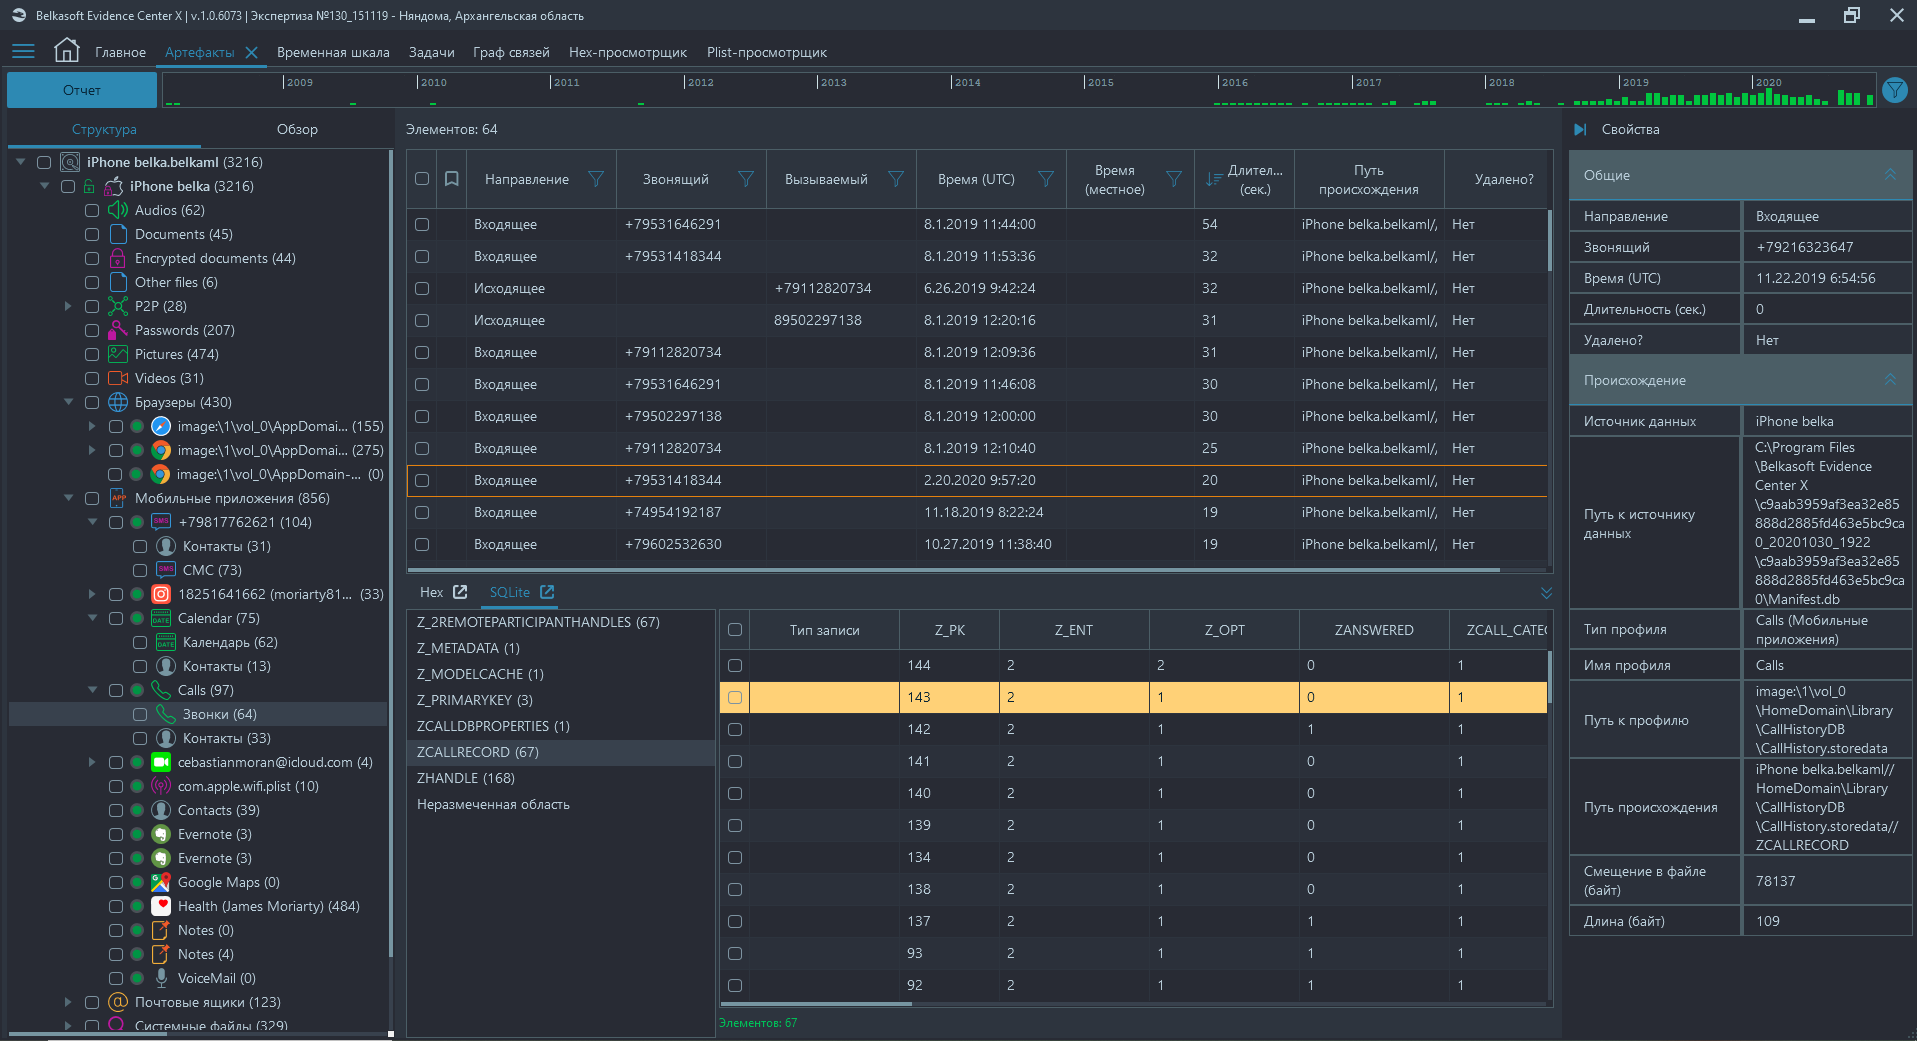Screen dimensions: 1917x1041
Task: Check the Documents (45) checkbox
Action: pos(92,234)
